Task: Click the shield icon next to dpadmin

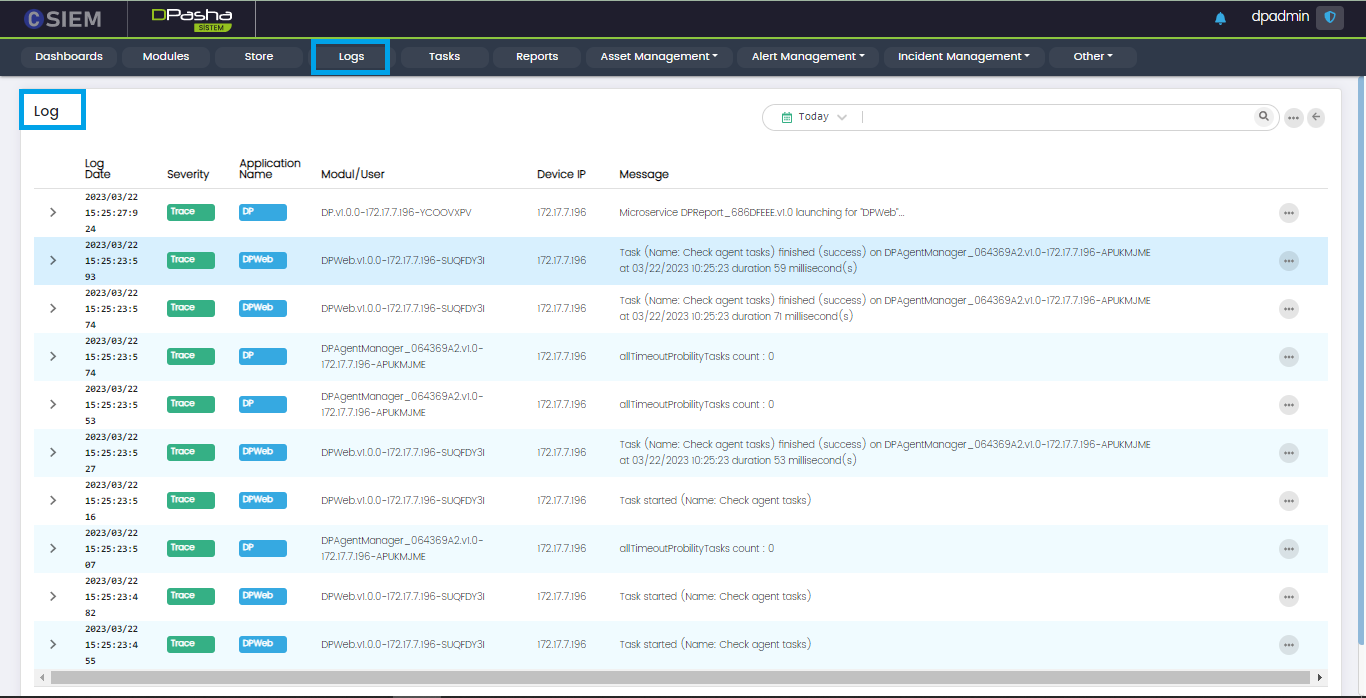Action: (x=1329, y=18)
